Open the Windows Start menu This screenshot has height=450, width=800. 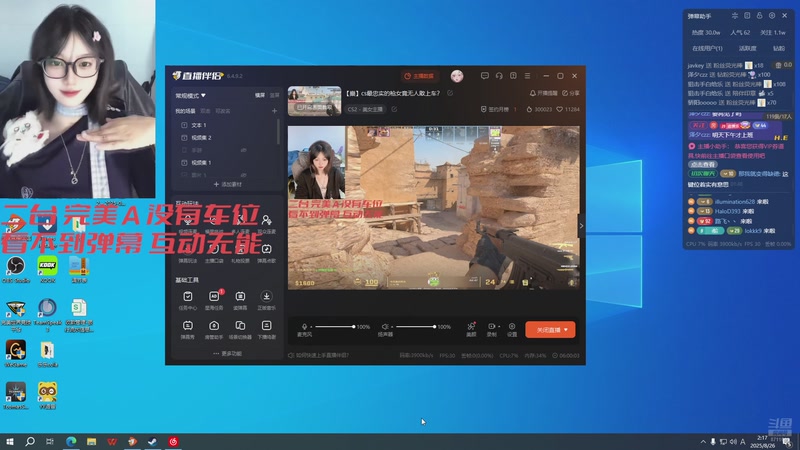(x=10, y=441)
